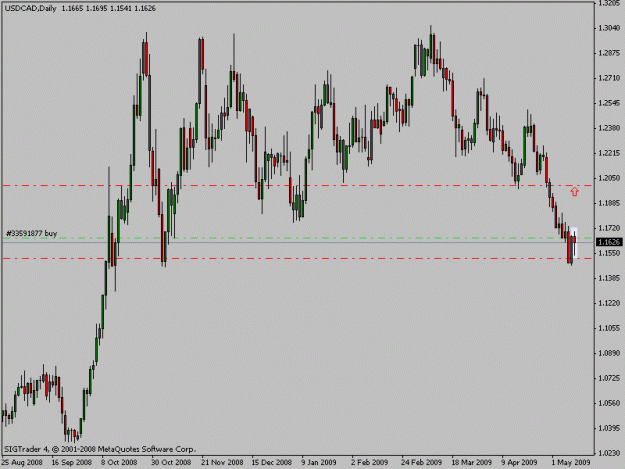Image resolution: width=625 pixels, height=469 pixels.
Task: Click the 1.2875 price scale label
Action: 609,53
